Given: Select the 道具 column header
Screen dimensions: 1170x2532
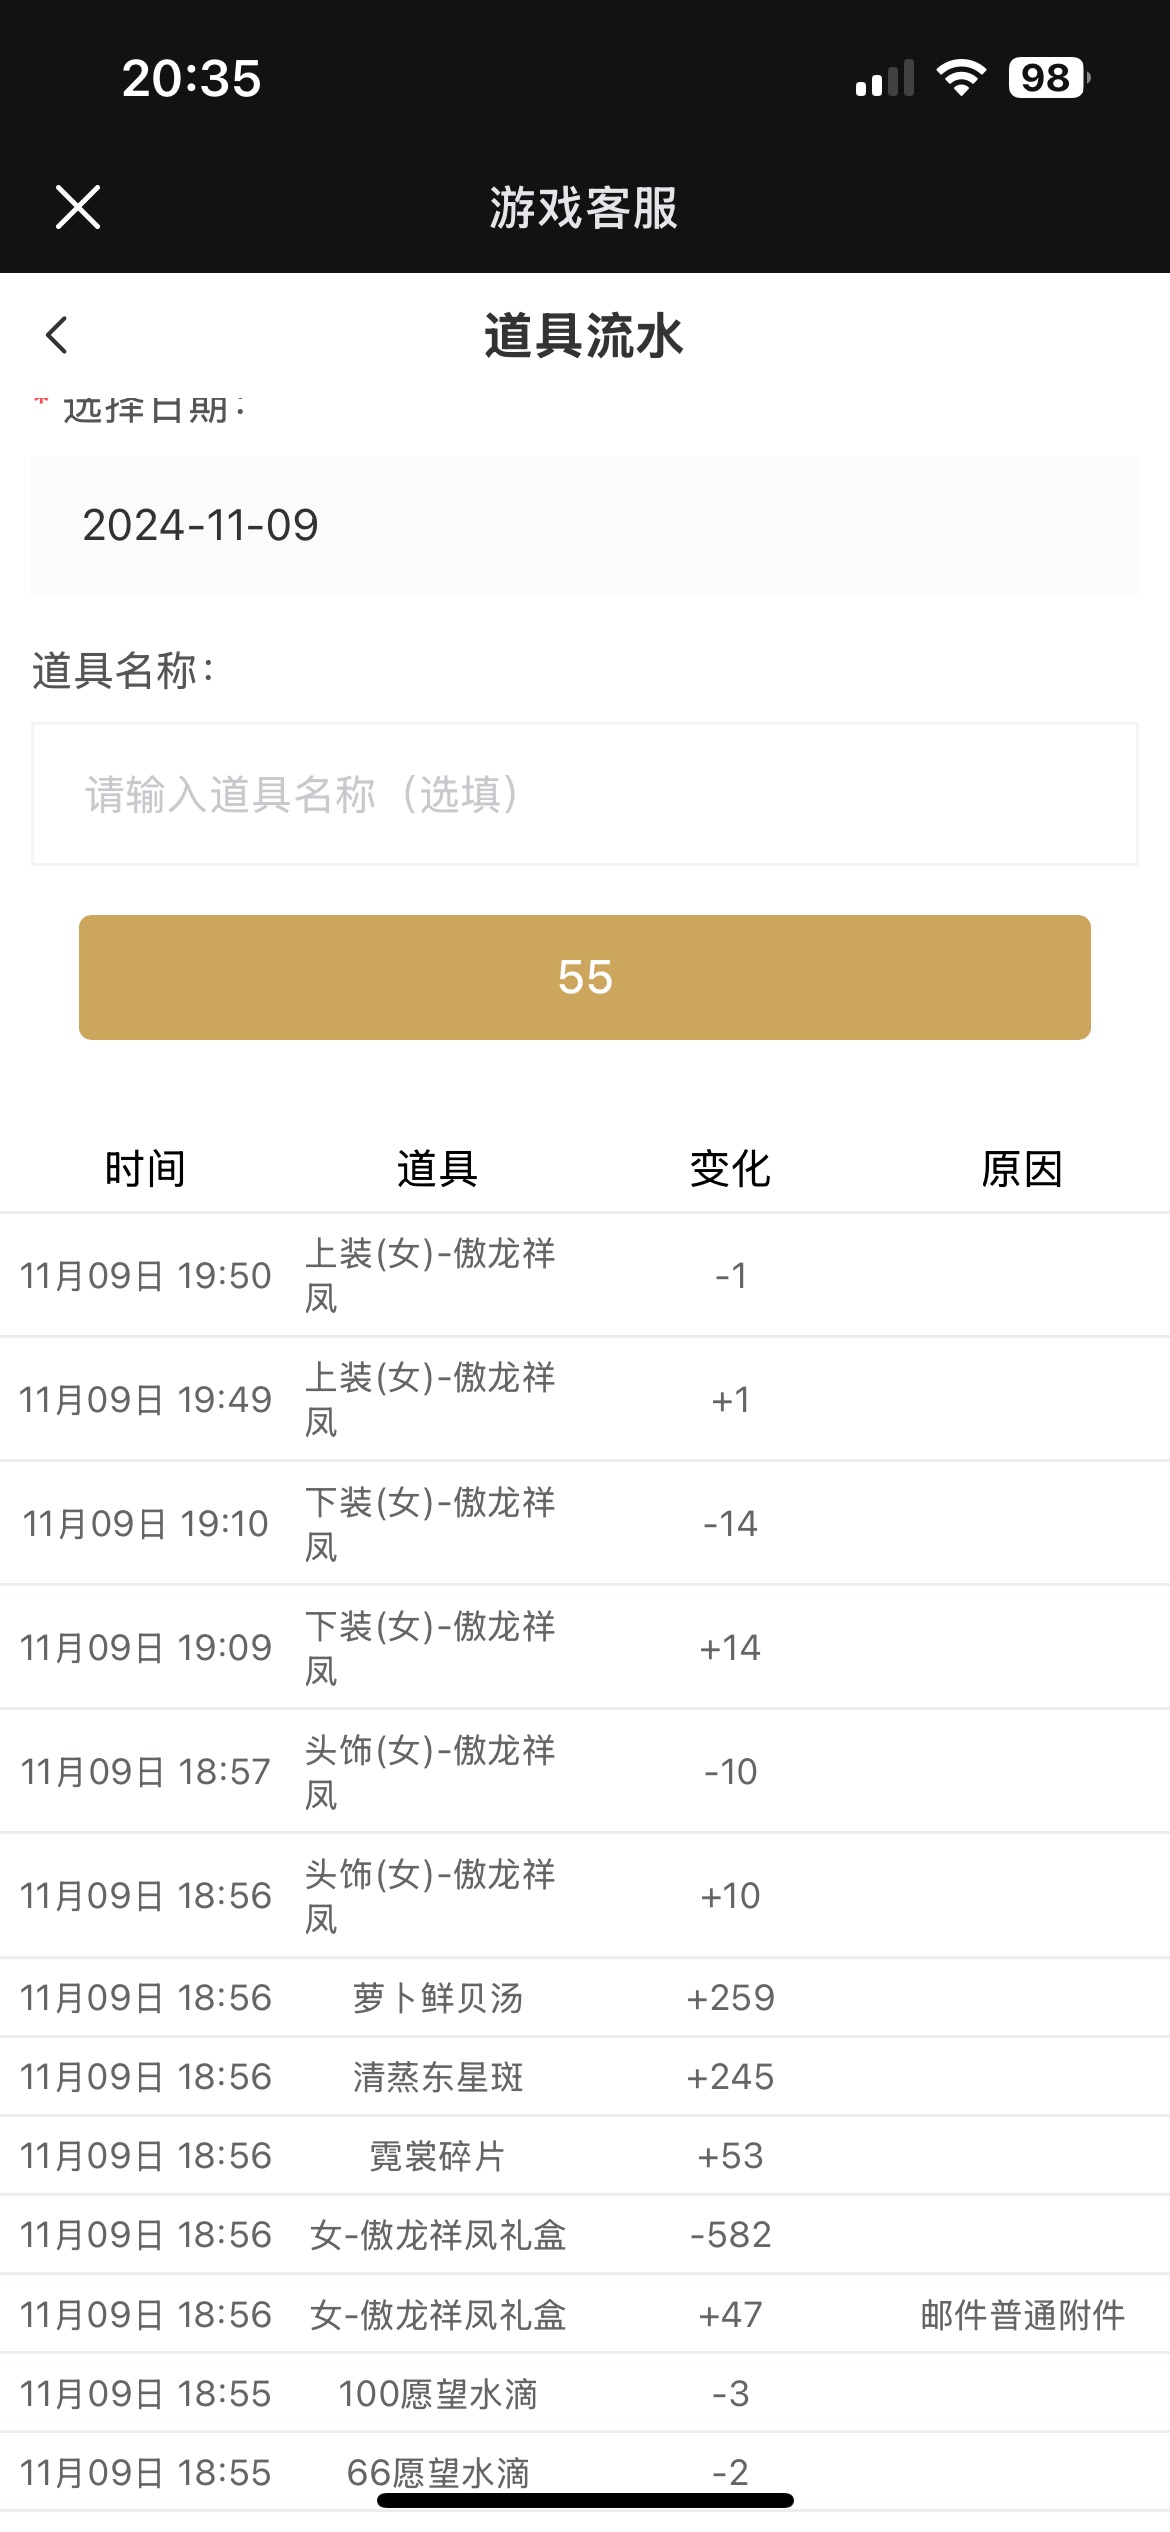Looking at the screenshot, I should pyautogui.click(x=438, y=1168).
